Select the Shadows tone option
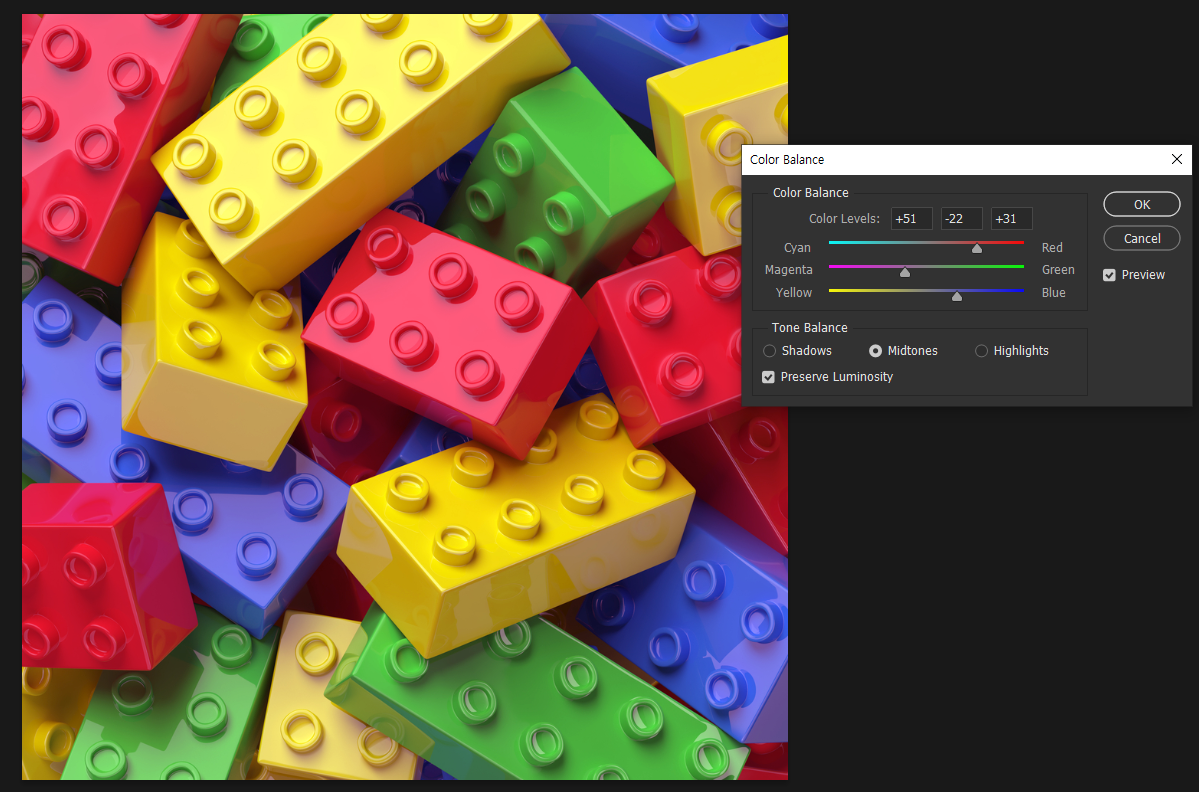Screen dimensions: 1199x792 click(x=769, y=351)
